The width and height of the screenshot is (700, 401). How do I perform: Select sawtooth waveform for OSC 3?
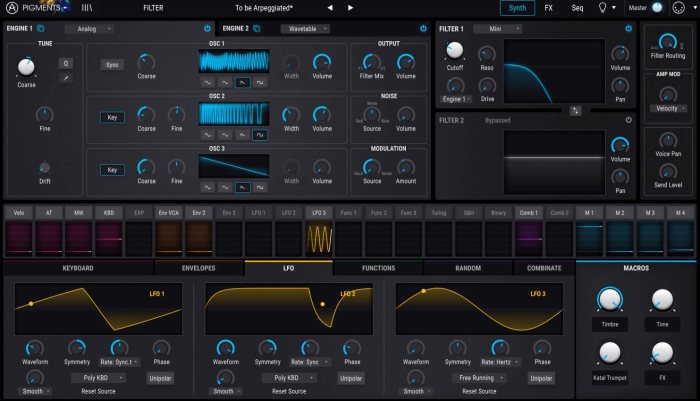(242, 188)
